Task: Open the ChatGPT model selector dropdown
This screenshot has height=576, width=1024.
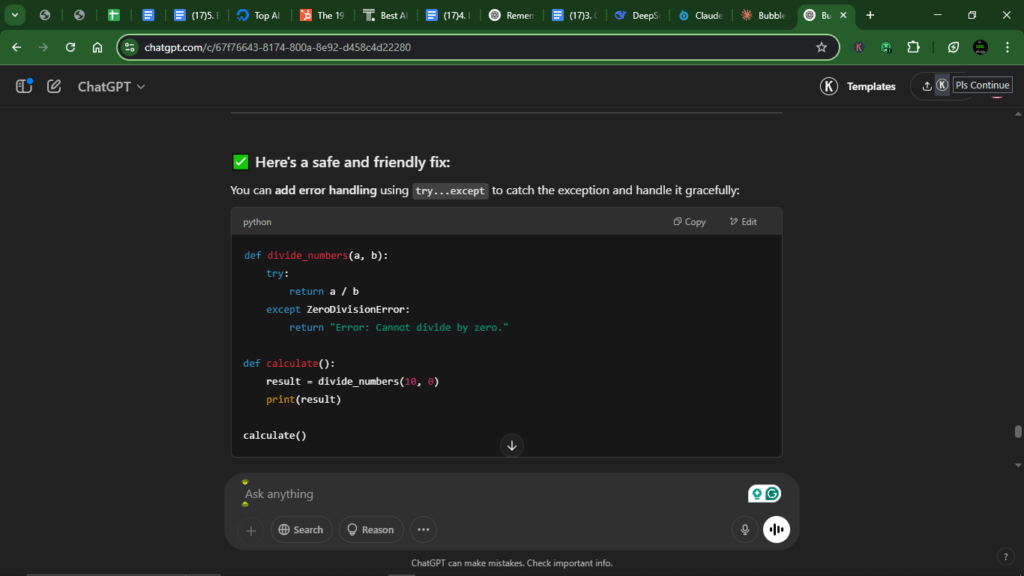Action: [x=111, y=86]
